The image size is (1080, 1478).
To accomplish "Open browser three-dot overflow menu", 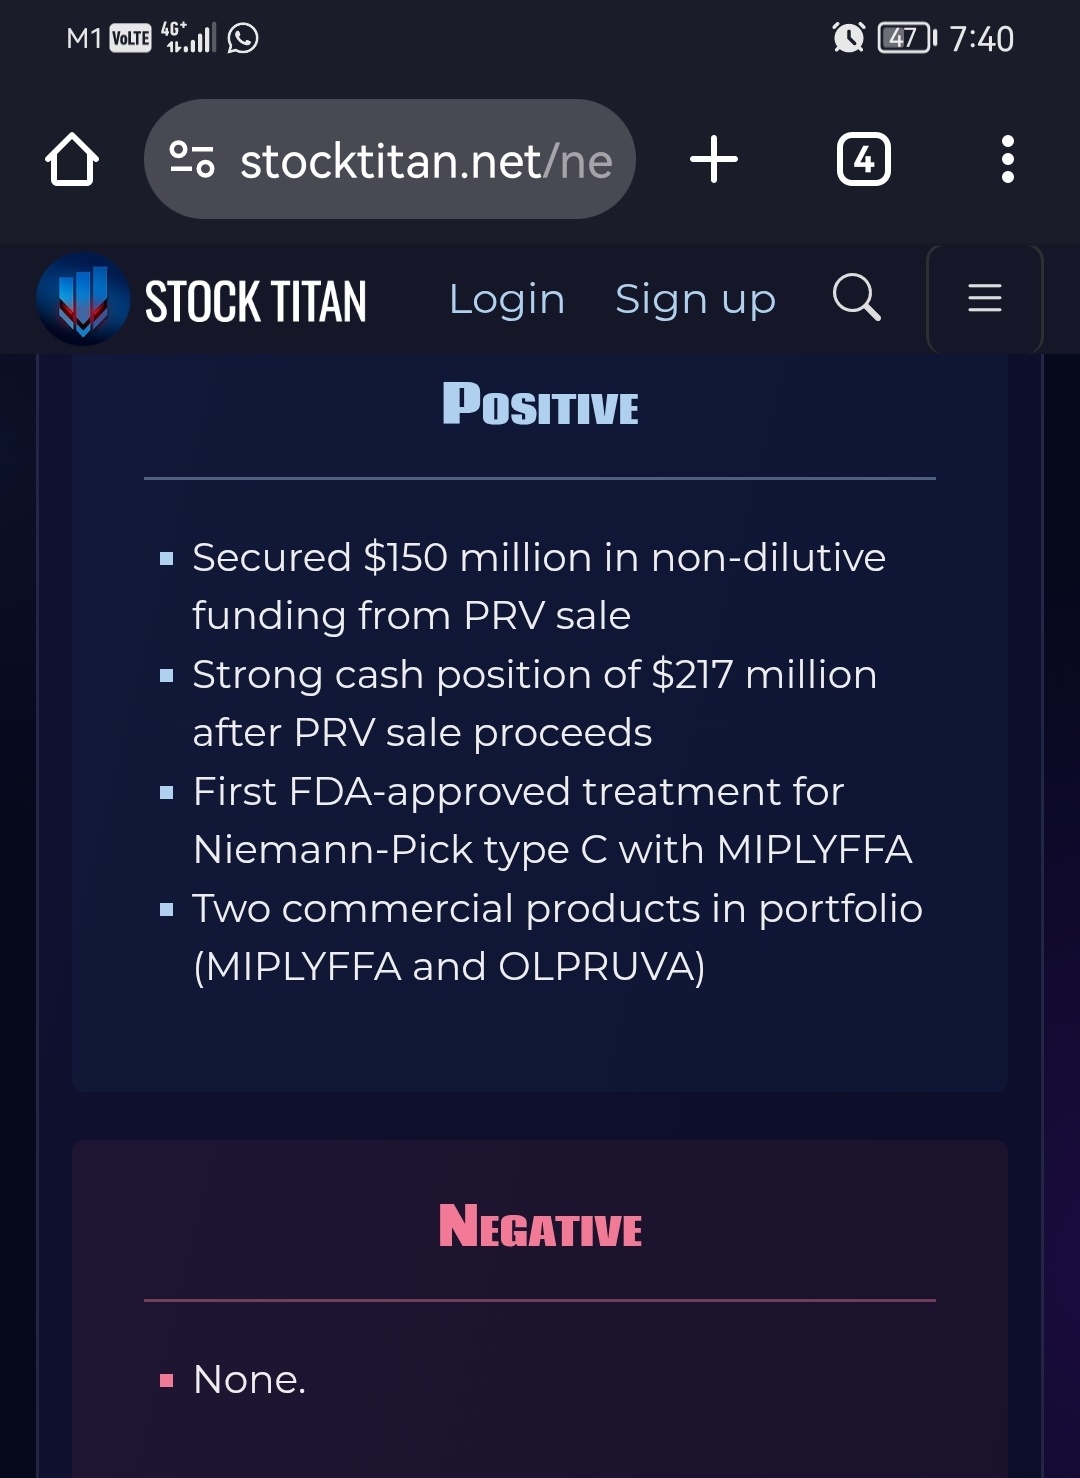I will tap(1008, 159).
